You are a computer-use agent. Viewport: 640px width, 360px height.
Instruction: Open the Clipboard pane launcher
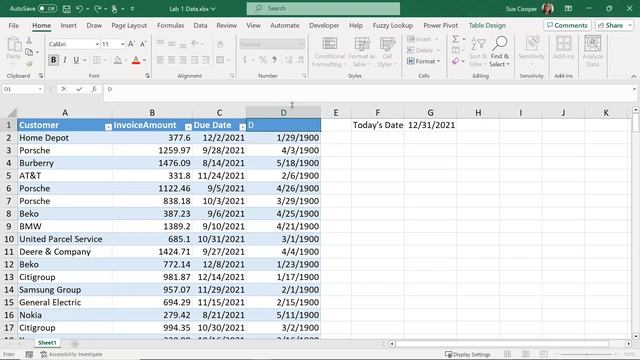tap(41, 76)
